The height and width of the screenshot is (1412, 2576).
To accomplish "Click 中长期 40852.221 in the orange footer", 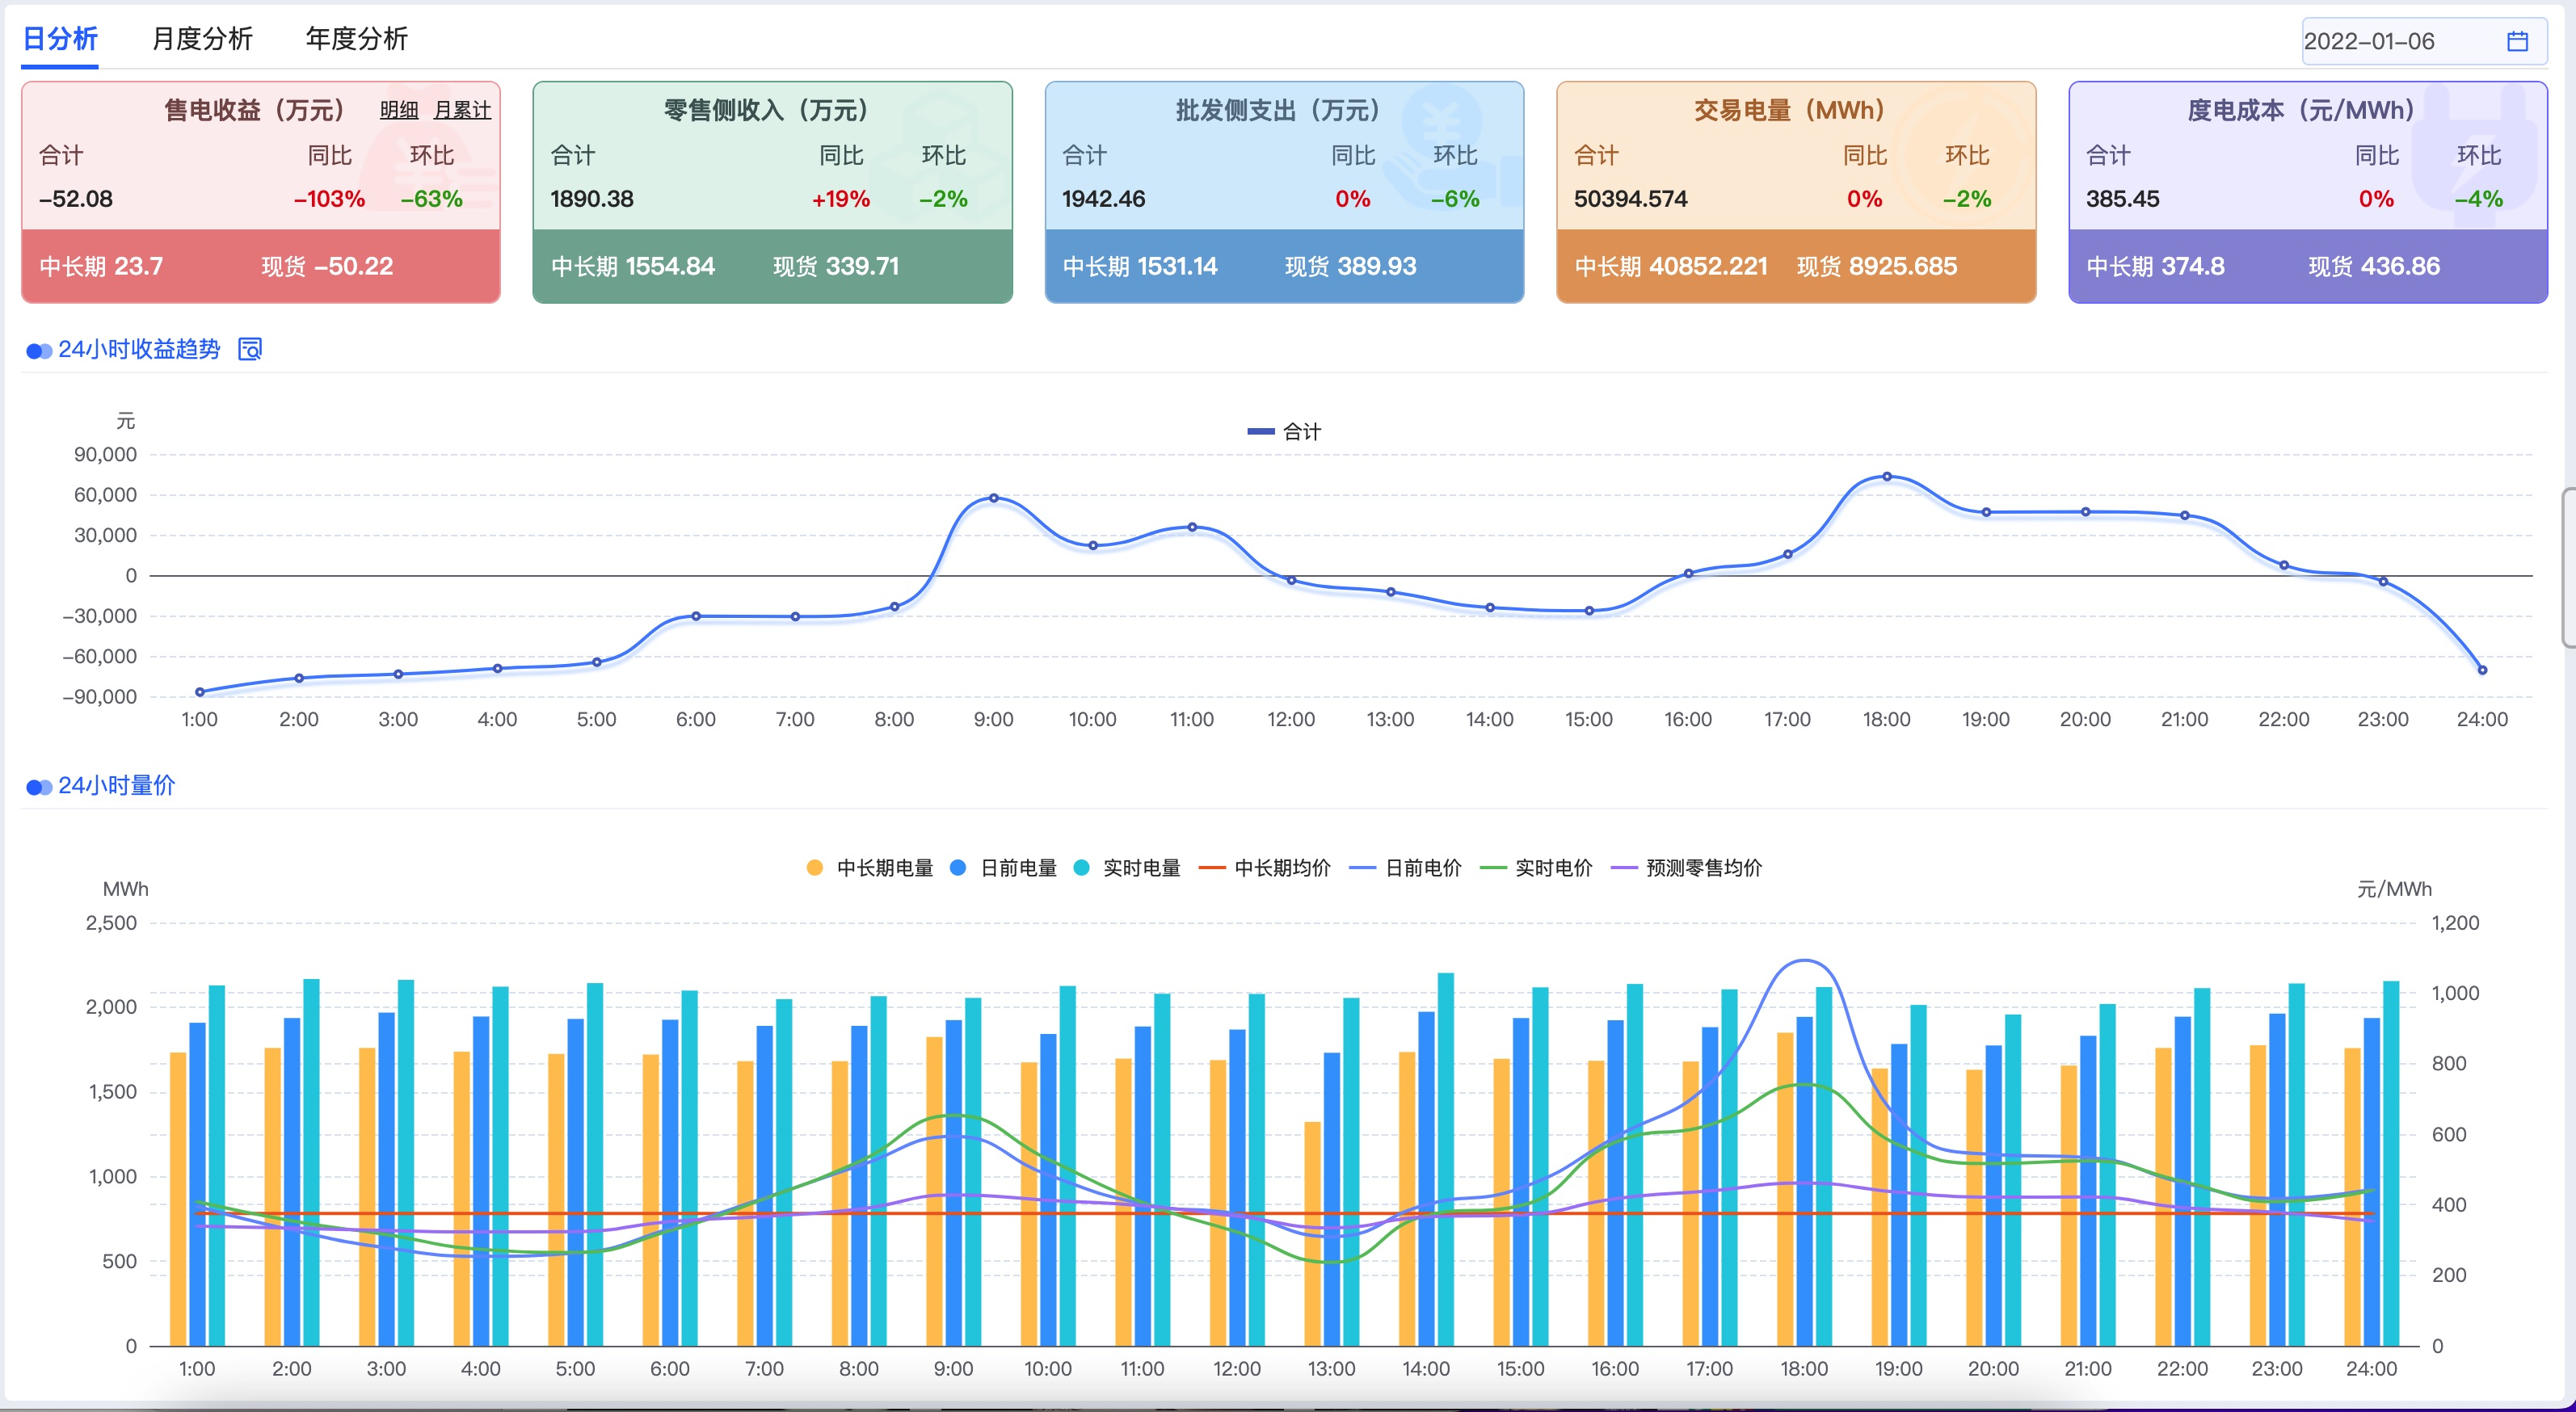I will [1671, 266].
